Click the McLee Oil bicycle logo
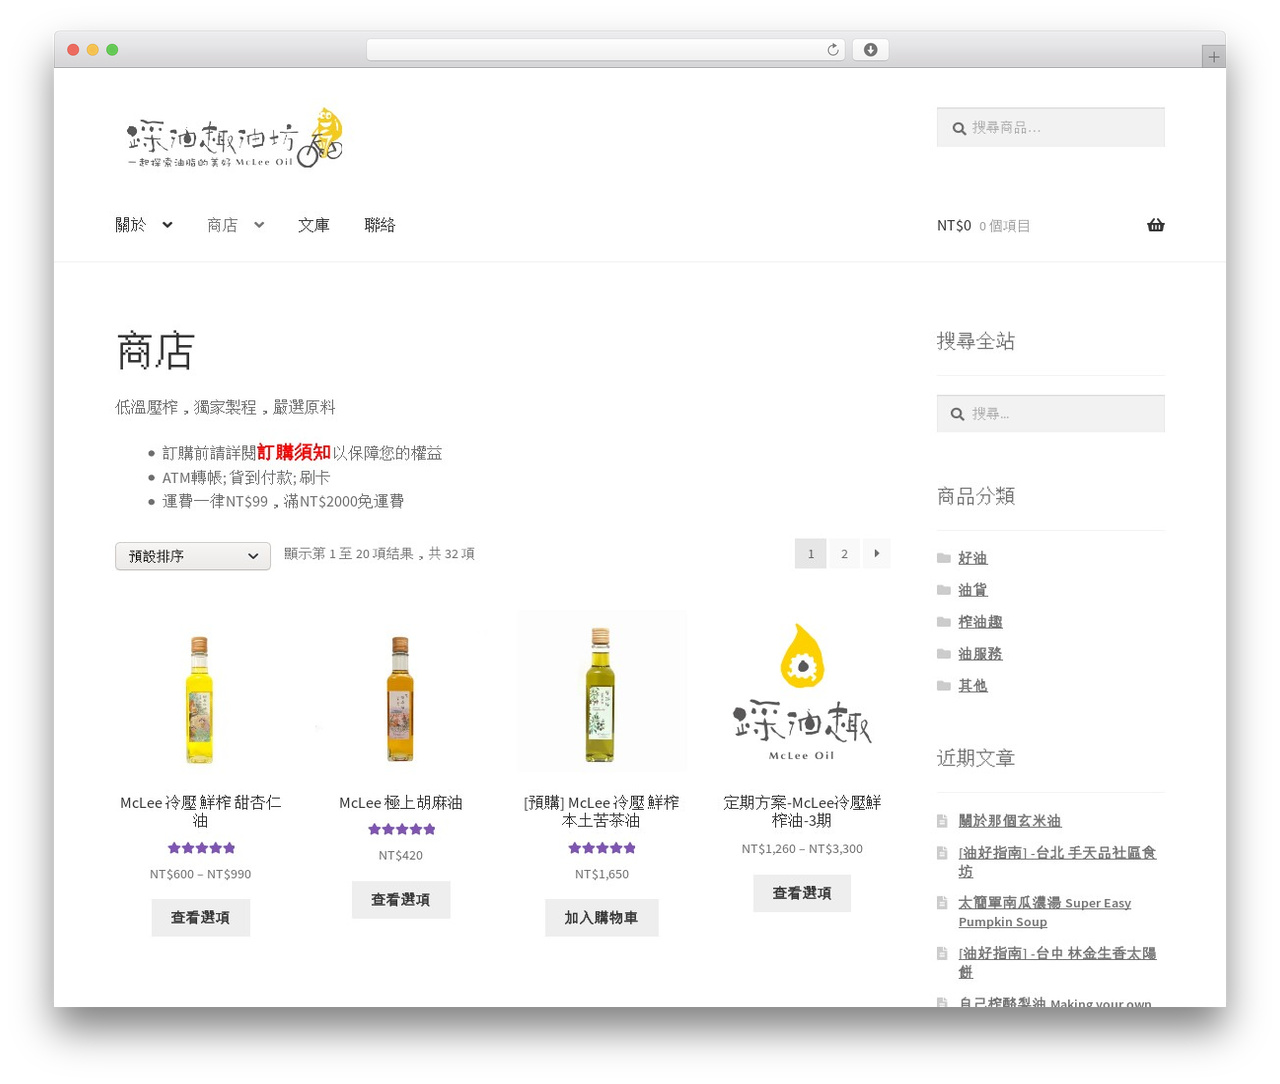Image resolution: width=1280 pixels, height=1084 pixels. pos(235,138)
